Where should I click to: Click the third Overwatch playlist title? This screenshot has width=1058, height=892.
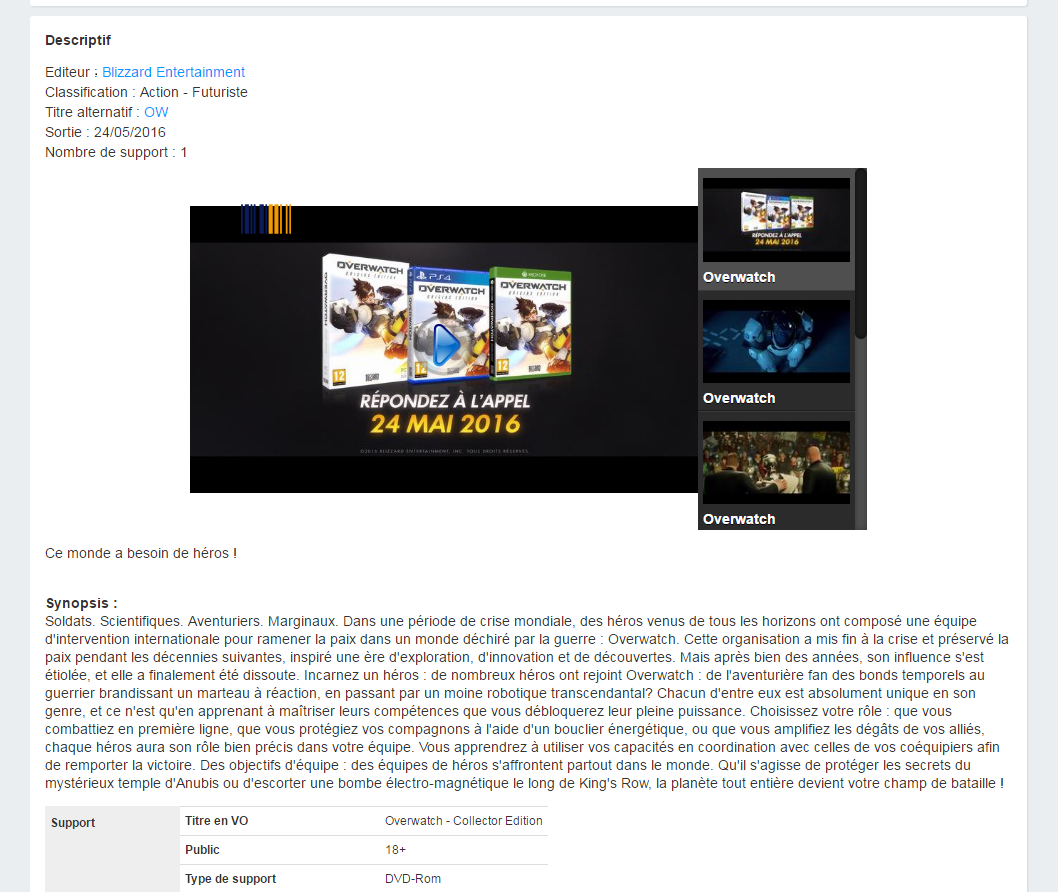739,519
